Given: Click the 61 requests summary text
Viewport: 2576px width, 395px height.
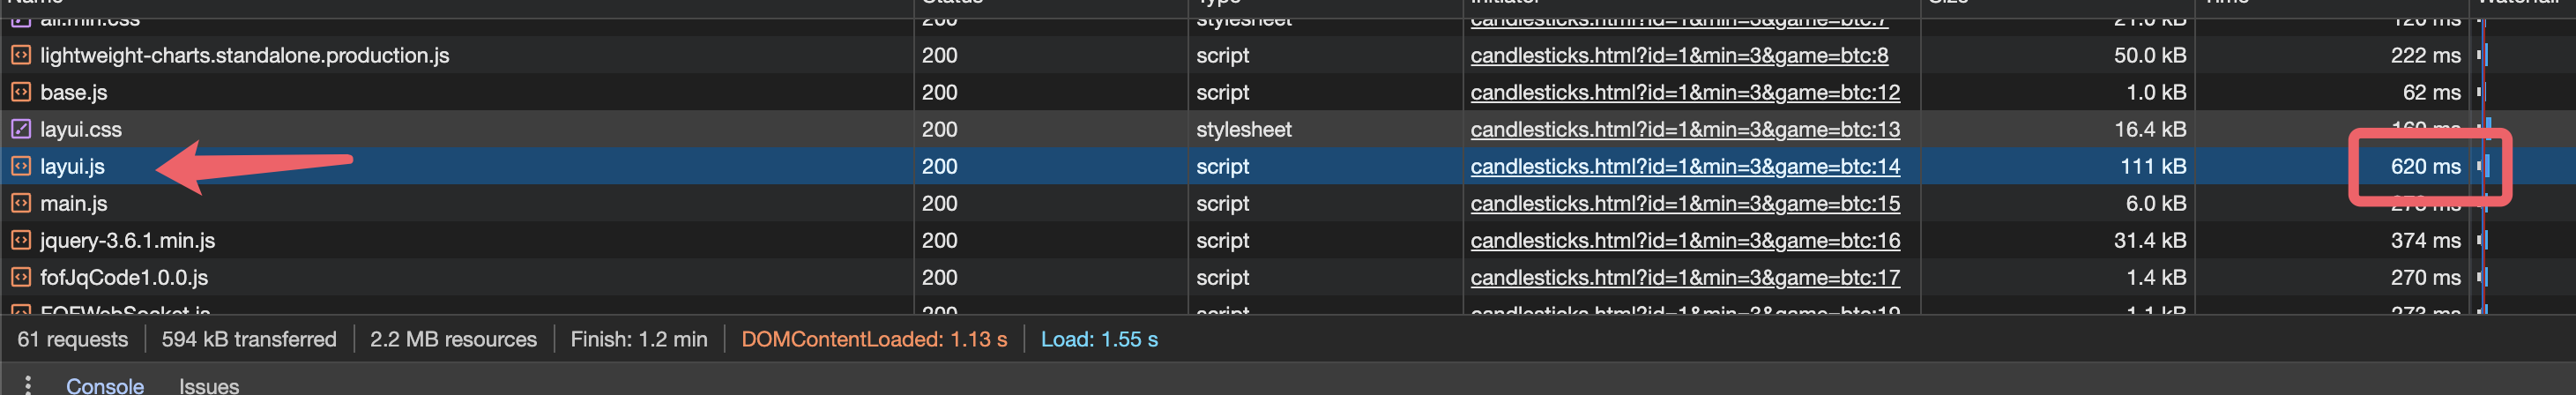Looking at the screenshot, I should point(72,339).
